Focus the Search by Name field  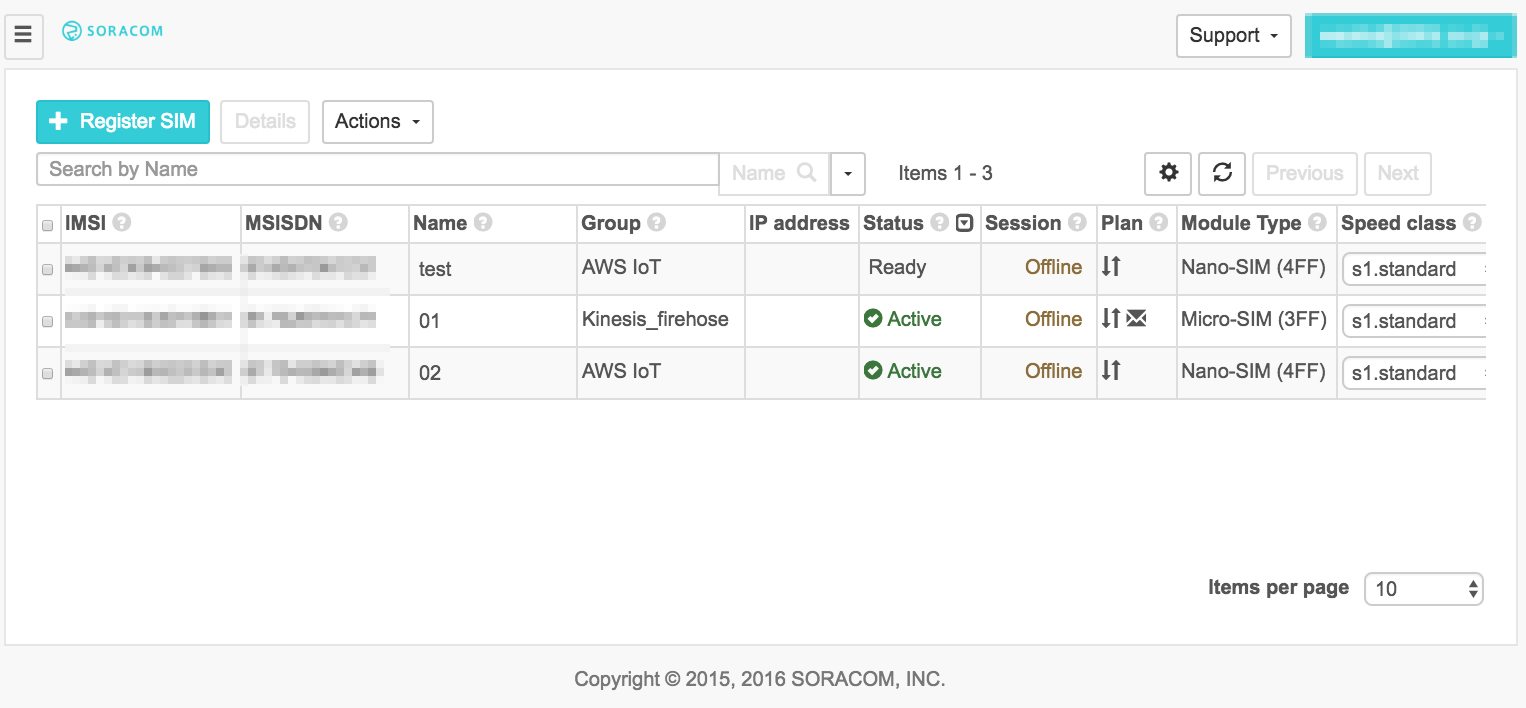(377, 169)
